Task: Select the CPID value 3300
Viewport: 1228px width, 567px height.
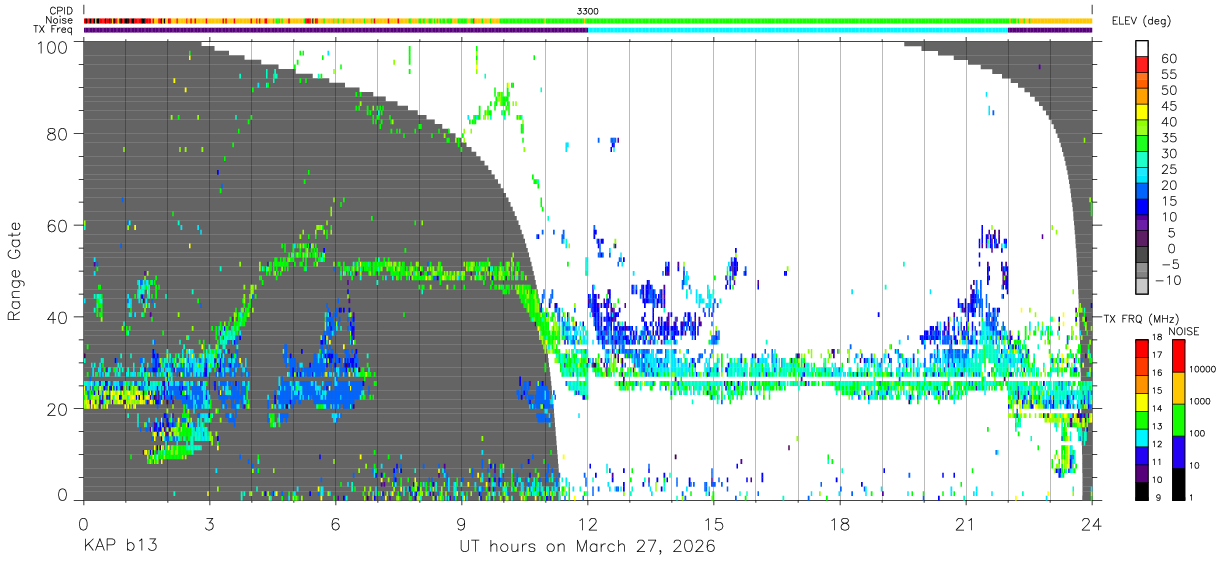Action: point(588,11)
